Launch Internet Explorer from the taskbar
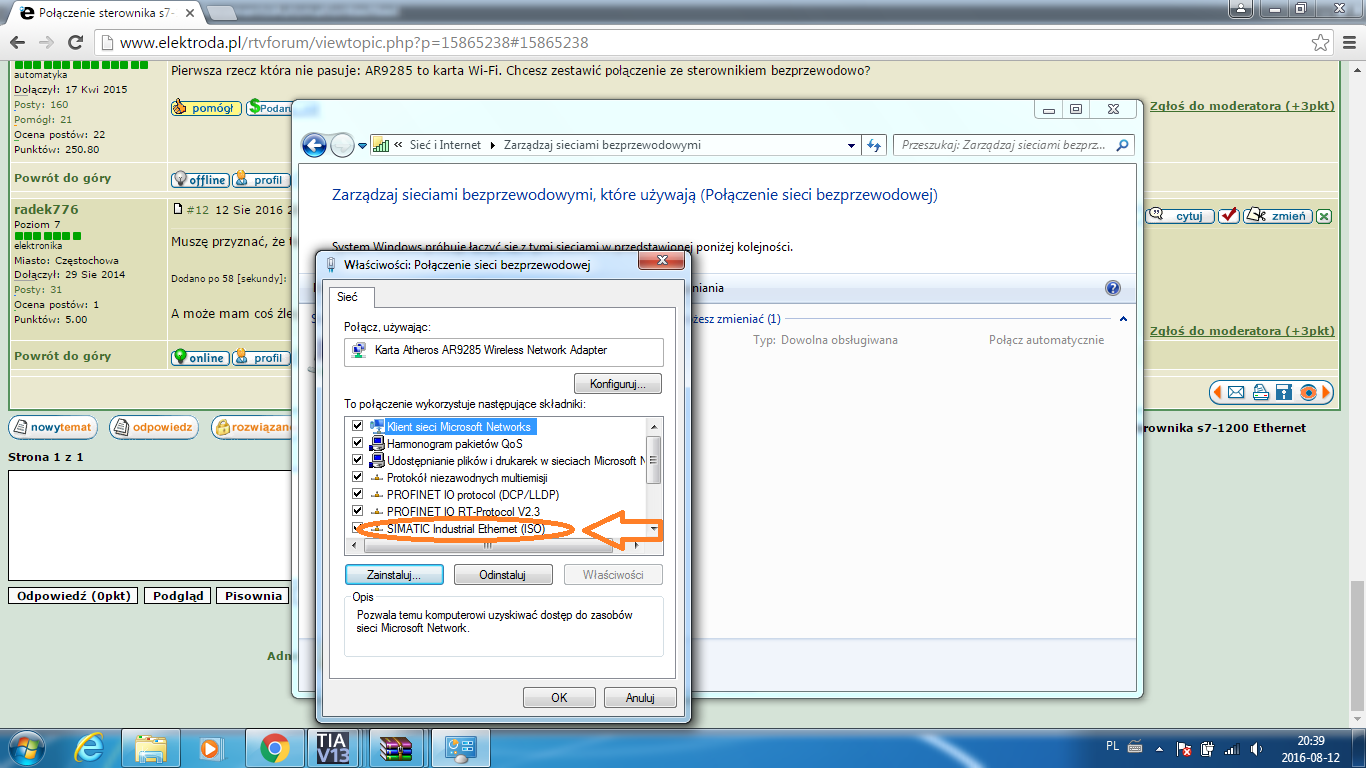Screen dimensions: 1366x768 pyautogui.click(x=89, y=747)
